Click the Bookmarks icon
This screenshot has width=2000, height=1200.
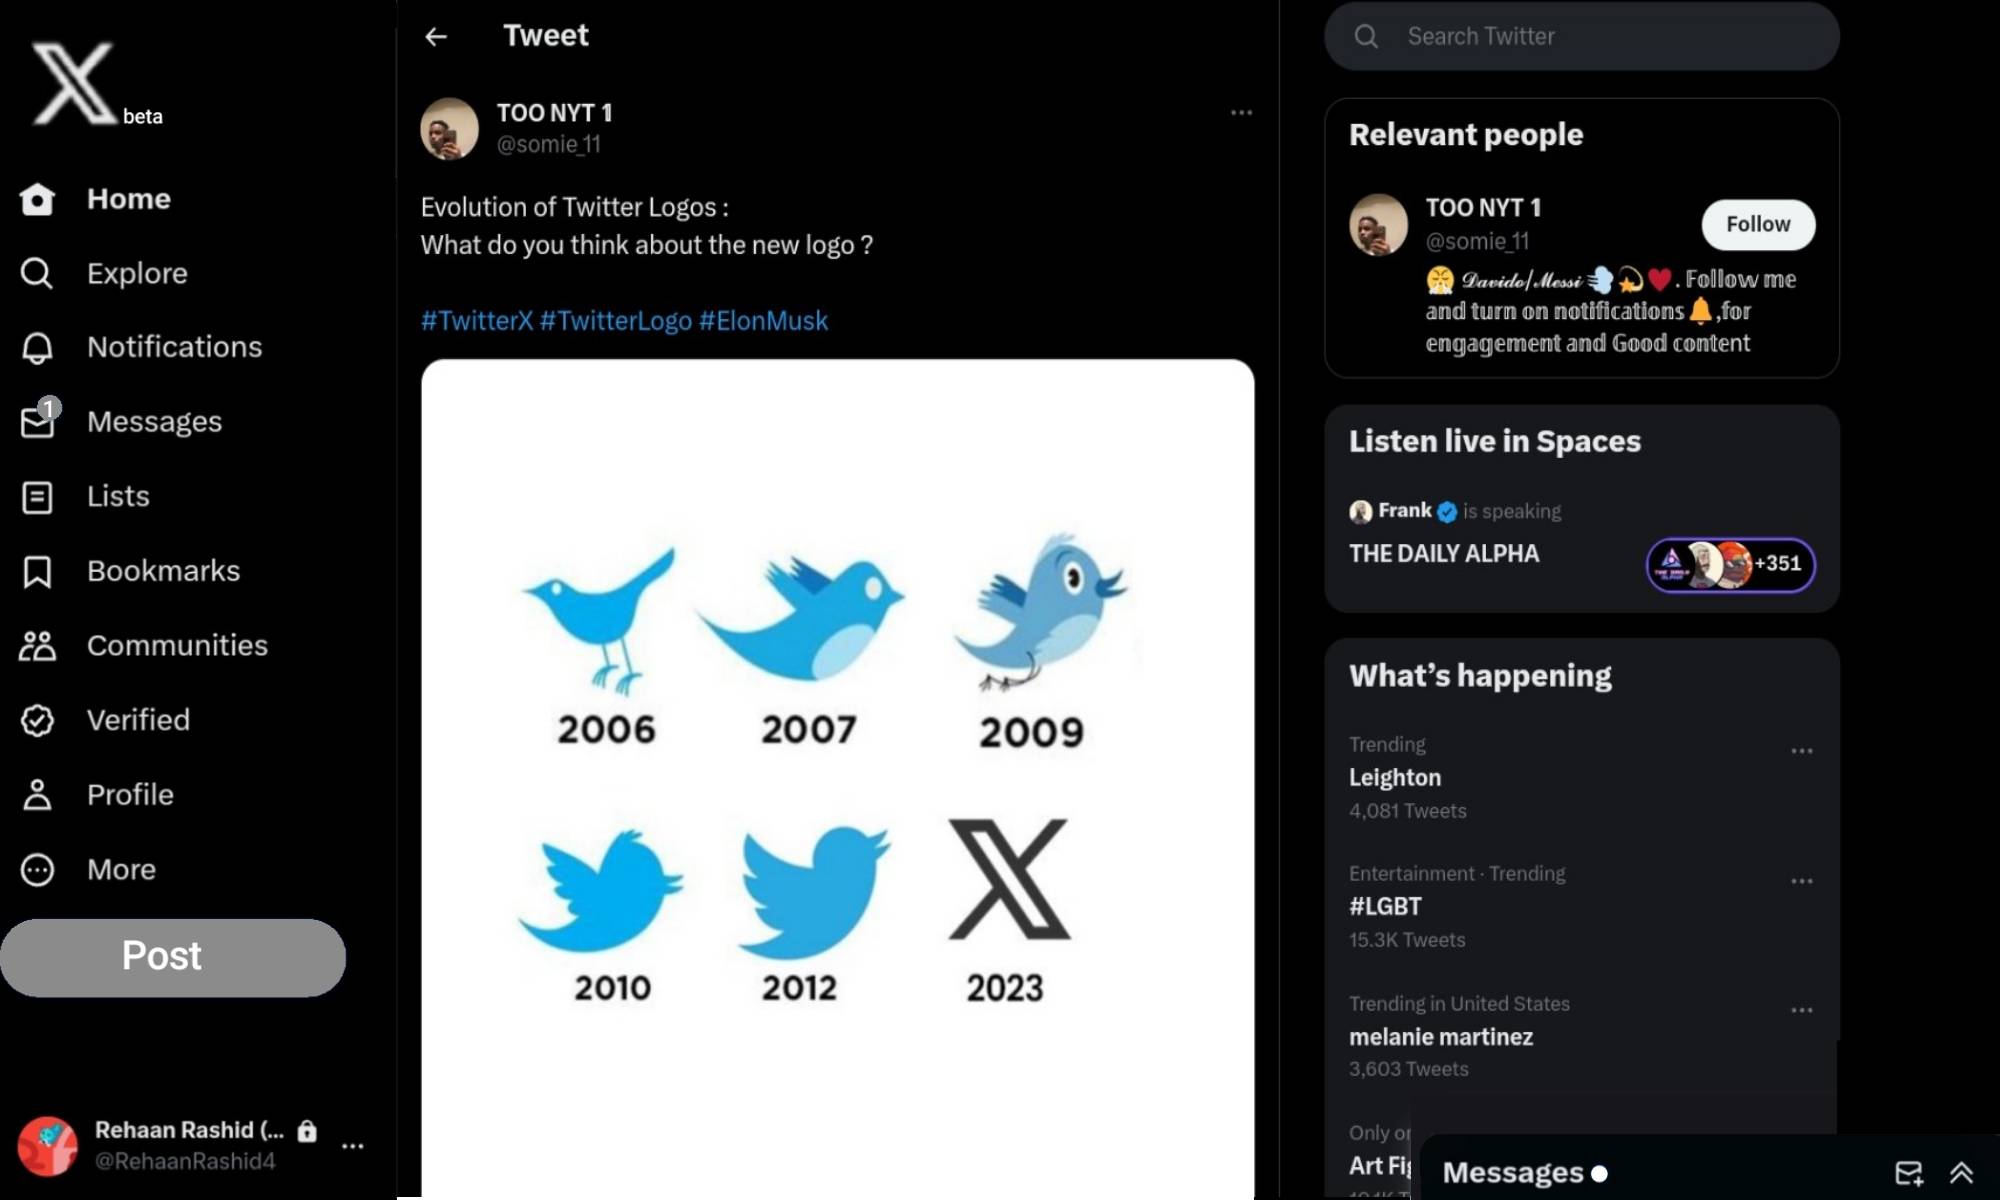[36, 571]
